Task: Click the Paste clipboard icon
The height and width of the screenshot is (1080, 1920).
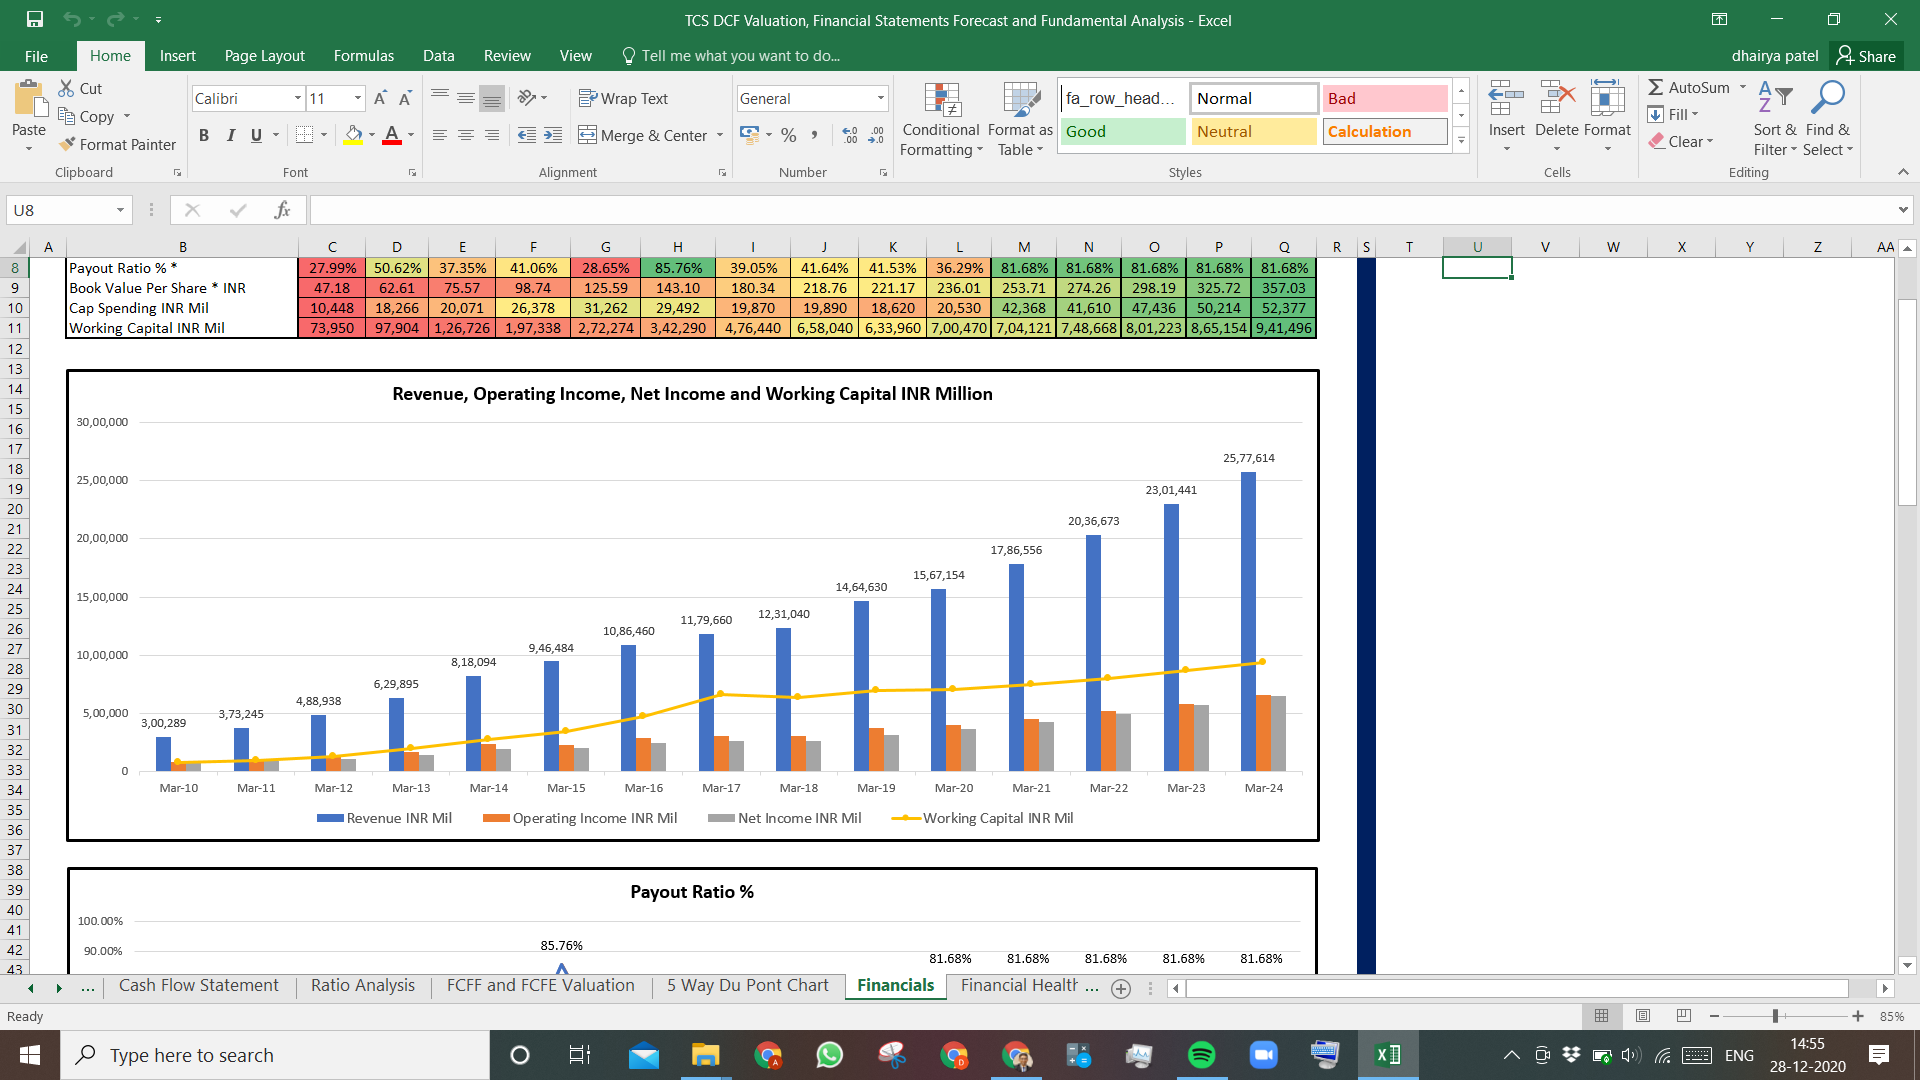Action: [x=29, y=100]
